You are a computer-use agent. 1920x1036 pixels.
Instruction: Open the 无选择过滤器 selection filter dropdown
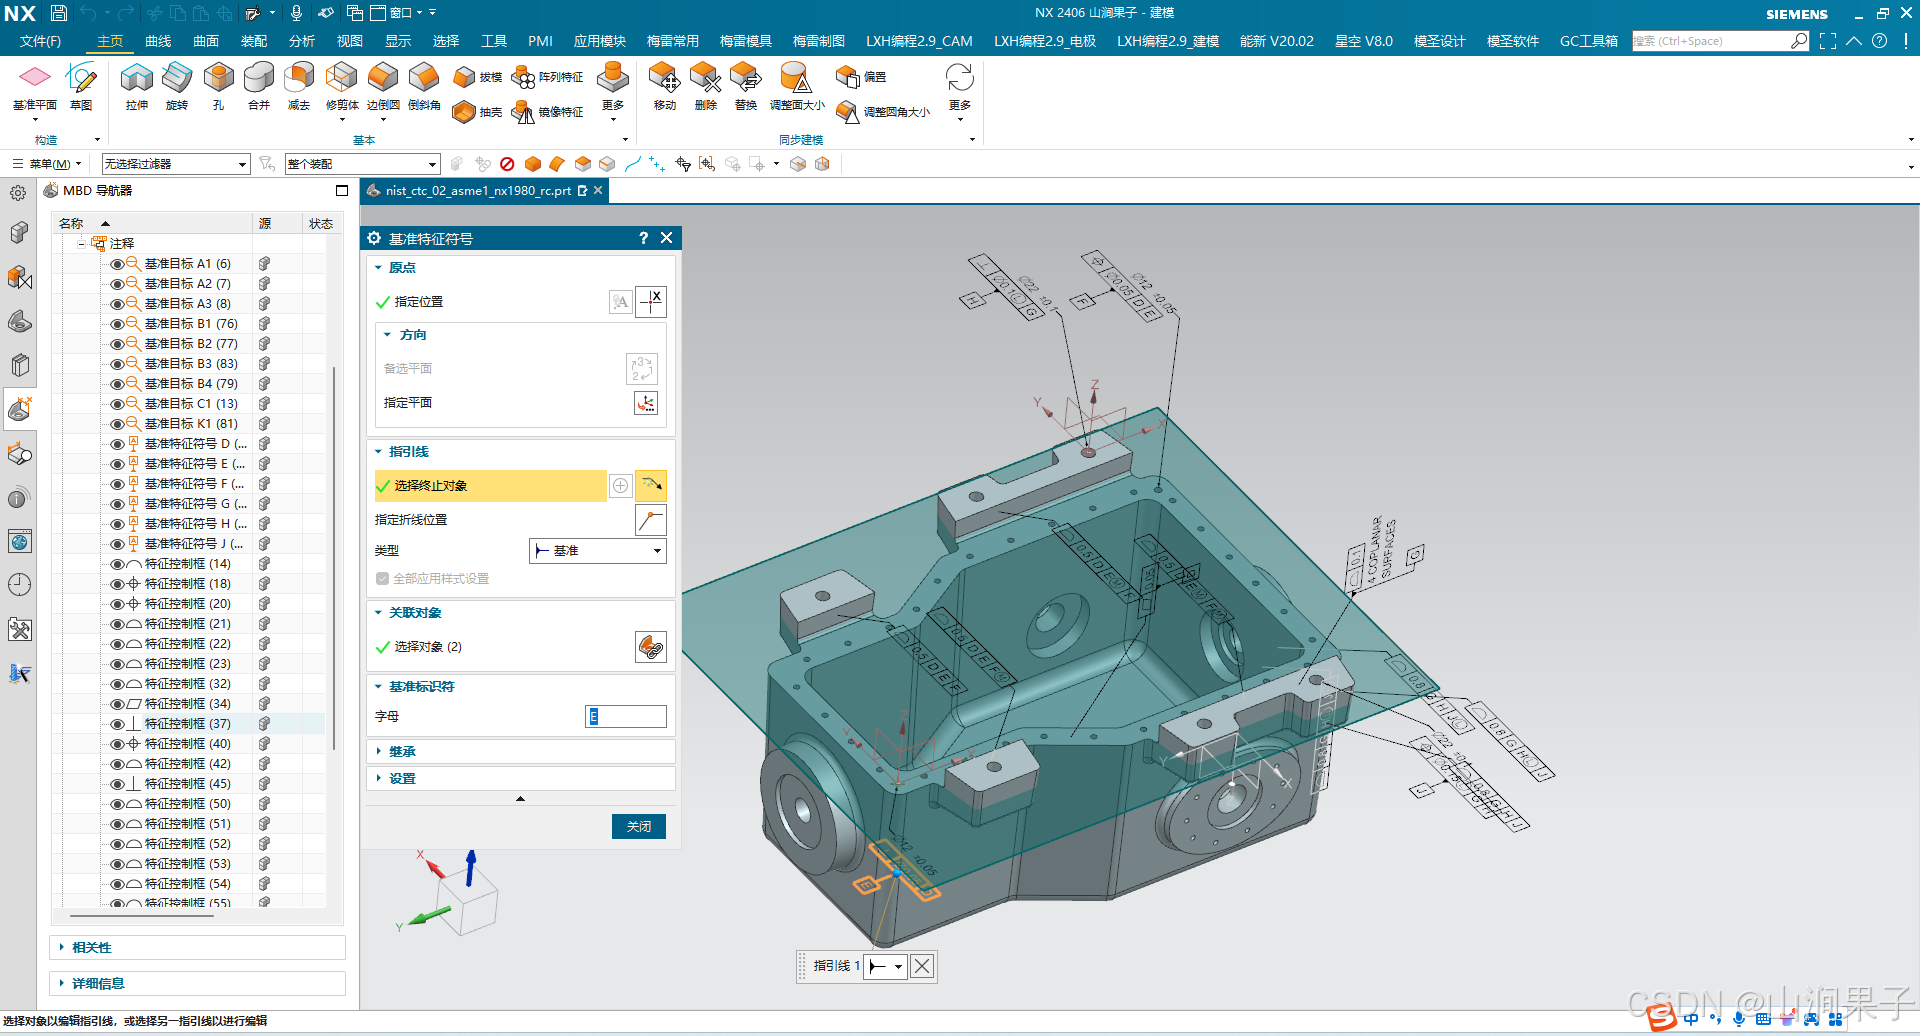(176, 164)
